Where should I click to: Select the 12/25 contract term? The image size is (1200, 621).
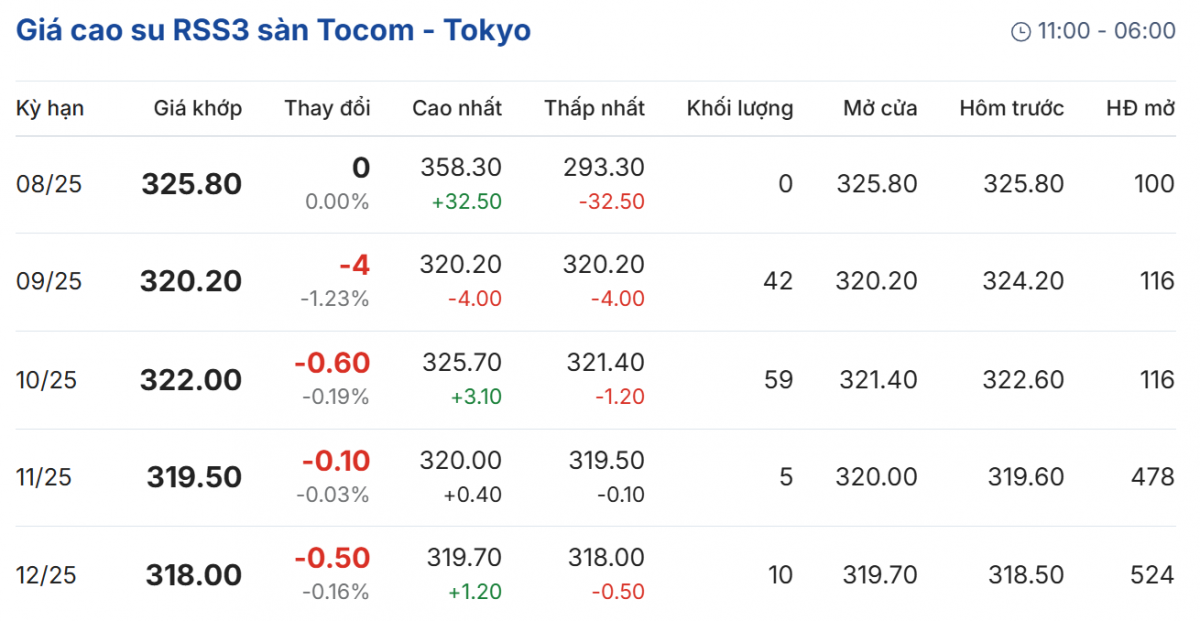tap(49, 575)
